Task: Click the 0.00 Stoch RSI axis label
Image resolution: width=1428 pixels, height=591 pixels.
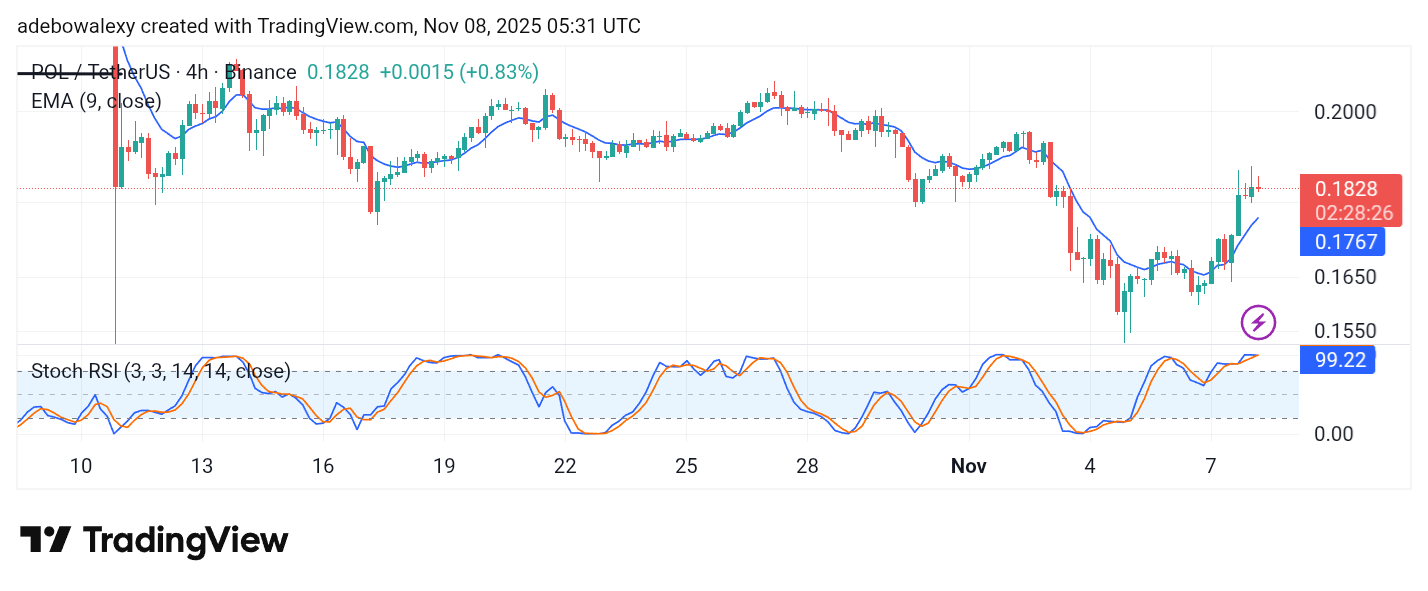Action: [1336, 434]
